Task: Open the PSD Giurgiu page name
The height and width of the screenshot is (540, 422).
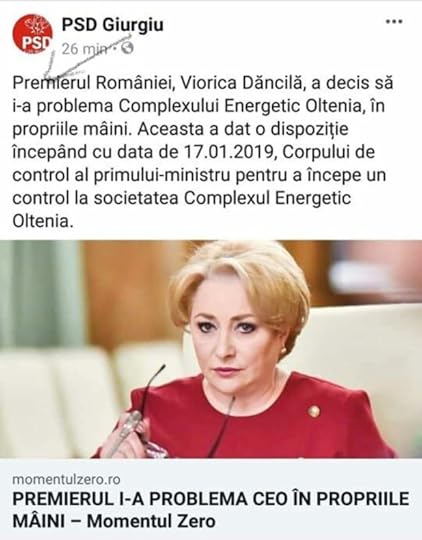Action: (x=112, y=24)
